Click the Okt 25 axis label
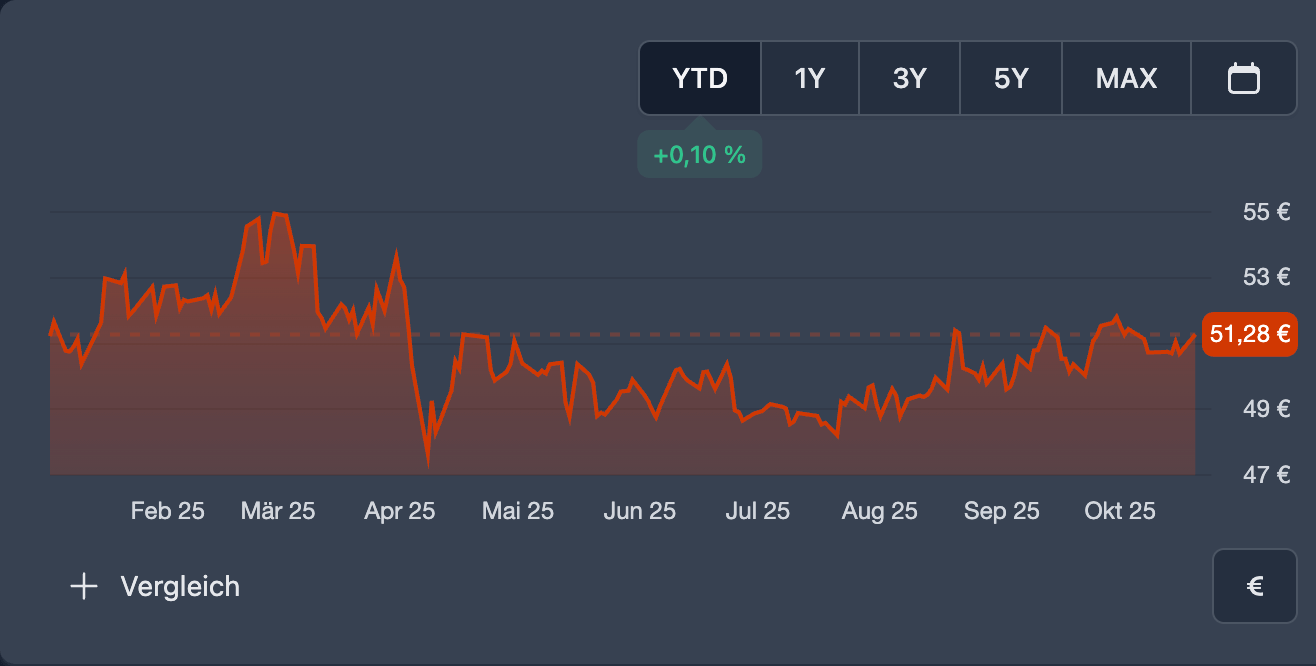Image resolution: width=1316 pixels, height=666 pixels. pyautogui.click(x=1120, y=511)
